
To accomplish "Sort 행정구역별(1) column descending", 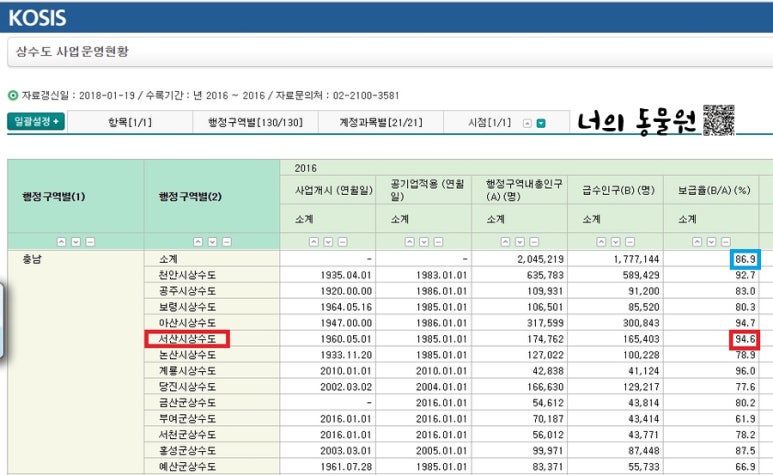I will coord(76,242).
